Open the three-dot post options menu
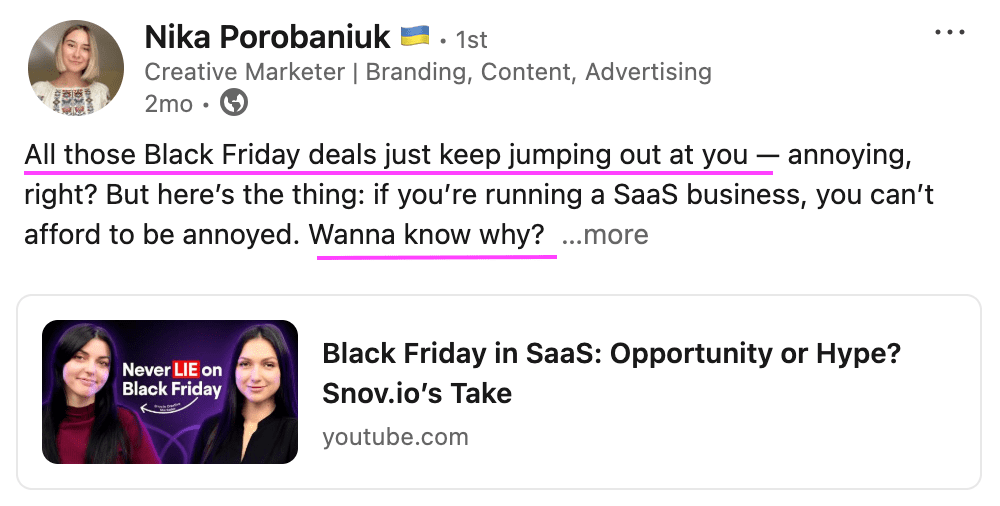Image resolution: width=1000 pixels, height=506 pixels. [x=949, y=33]
